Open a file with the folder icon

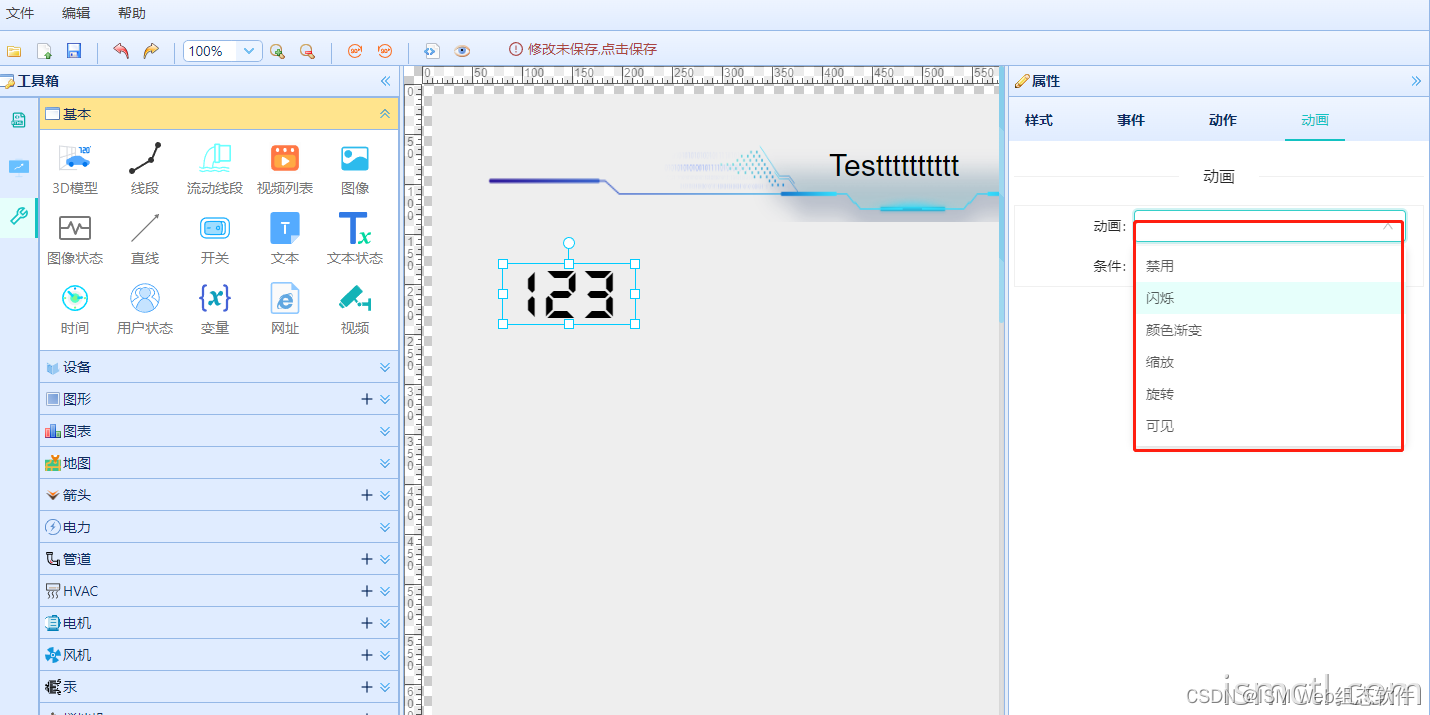pyautogui.click(x=14, y=51)
